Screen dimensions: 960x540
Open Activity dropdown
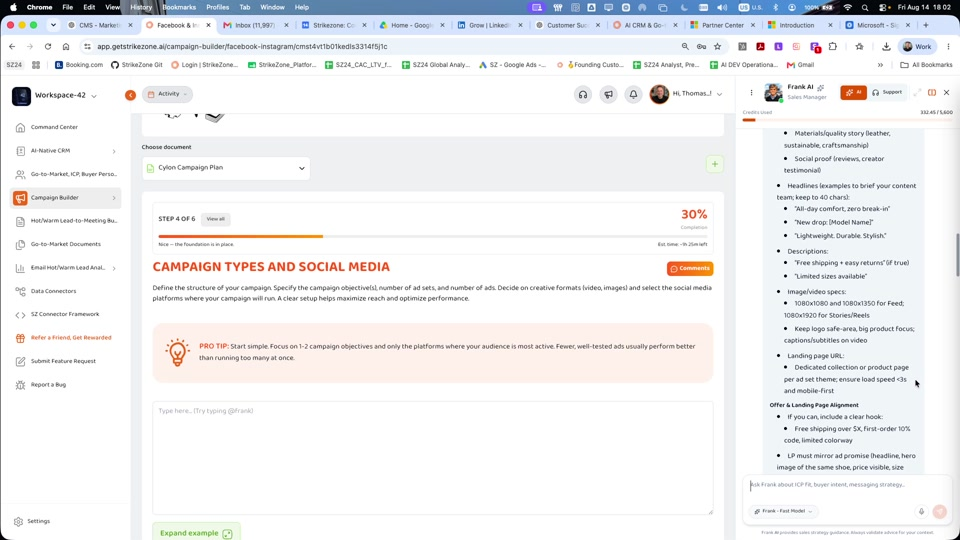click(167, 94)
